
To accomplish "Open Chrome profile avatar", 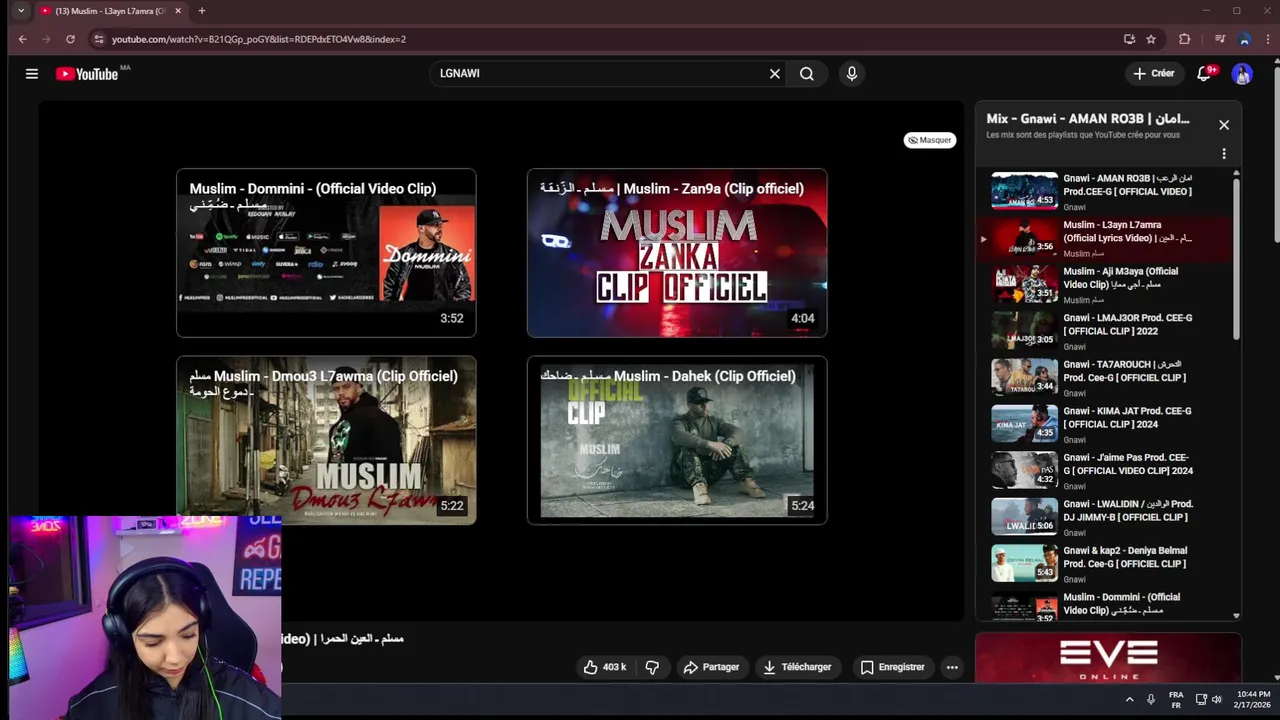I will tap(1244, 39).
